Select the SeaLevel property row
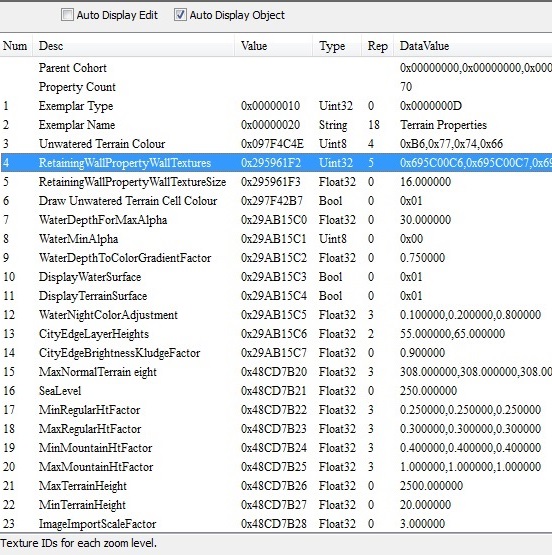 [276, 391]
